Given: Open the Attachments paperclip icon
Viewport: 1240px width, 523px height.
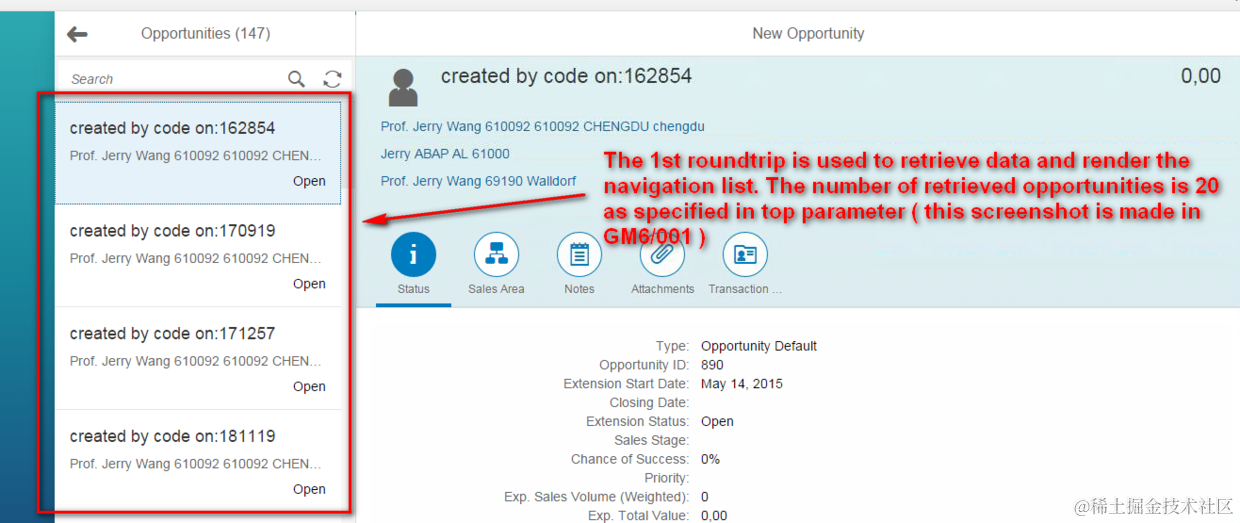Looking at the screenshot, I should pos(662,255).
